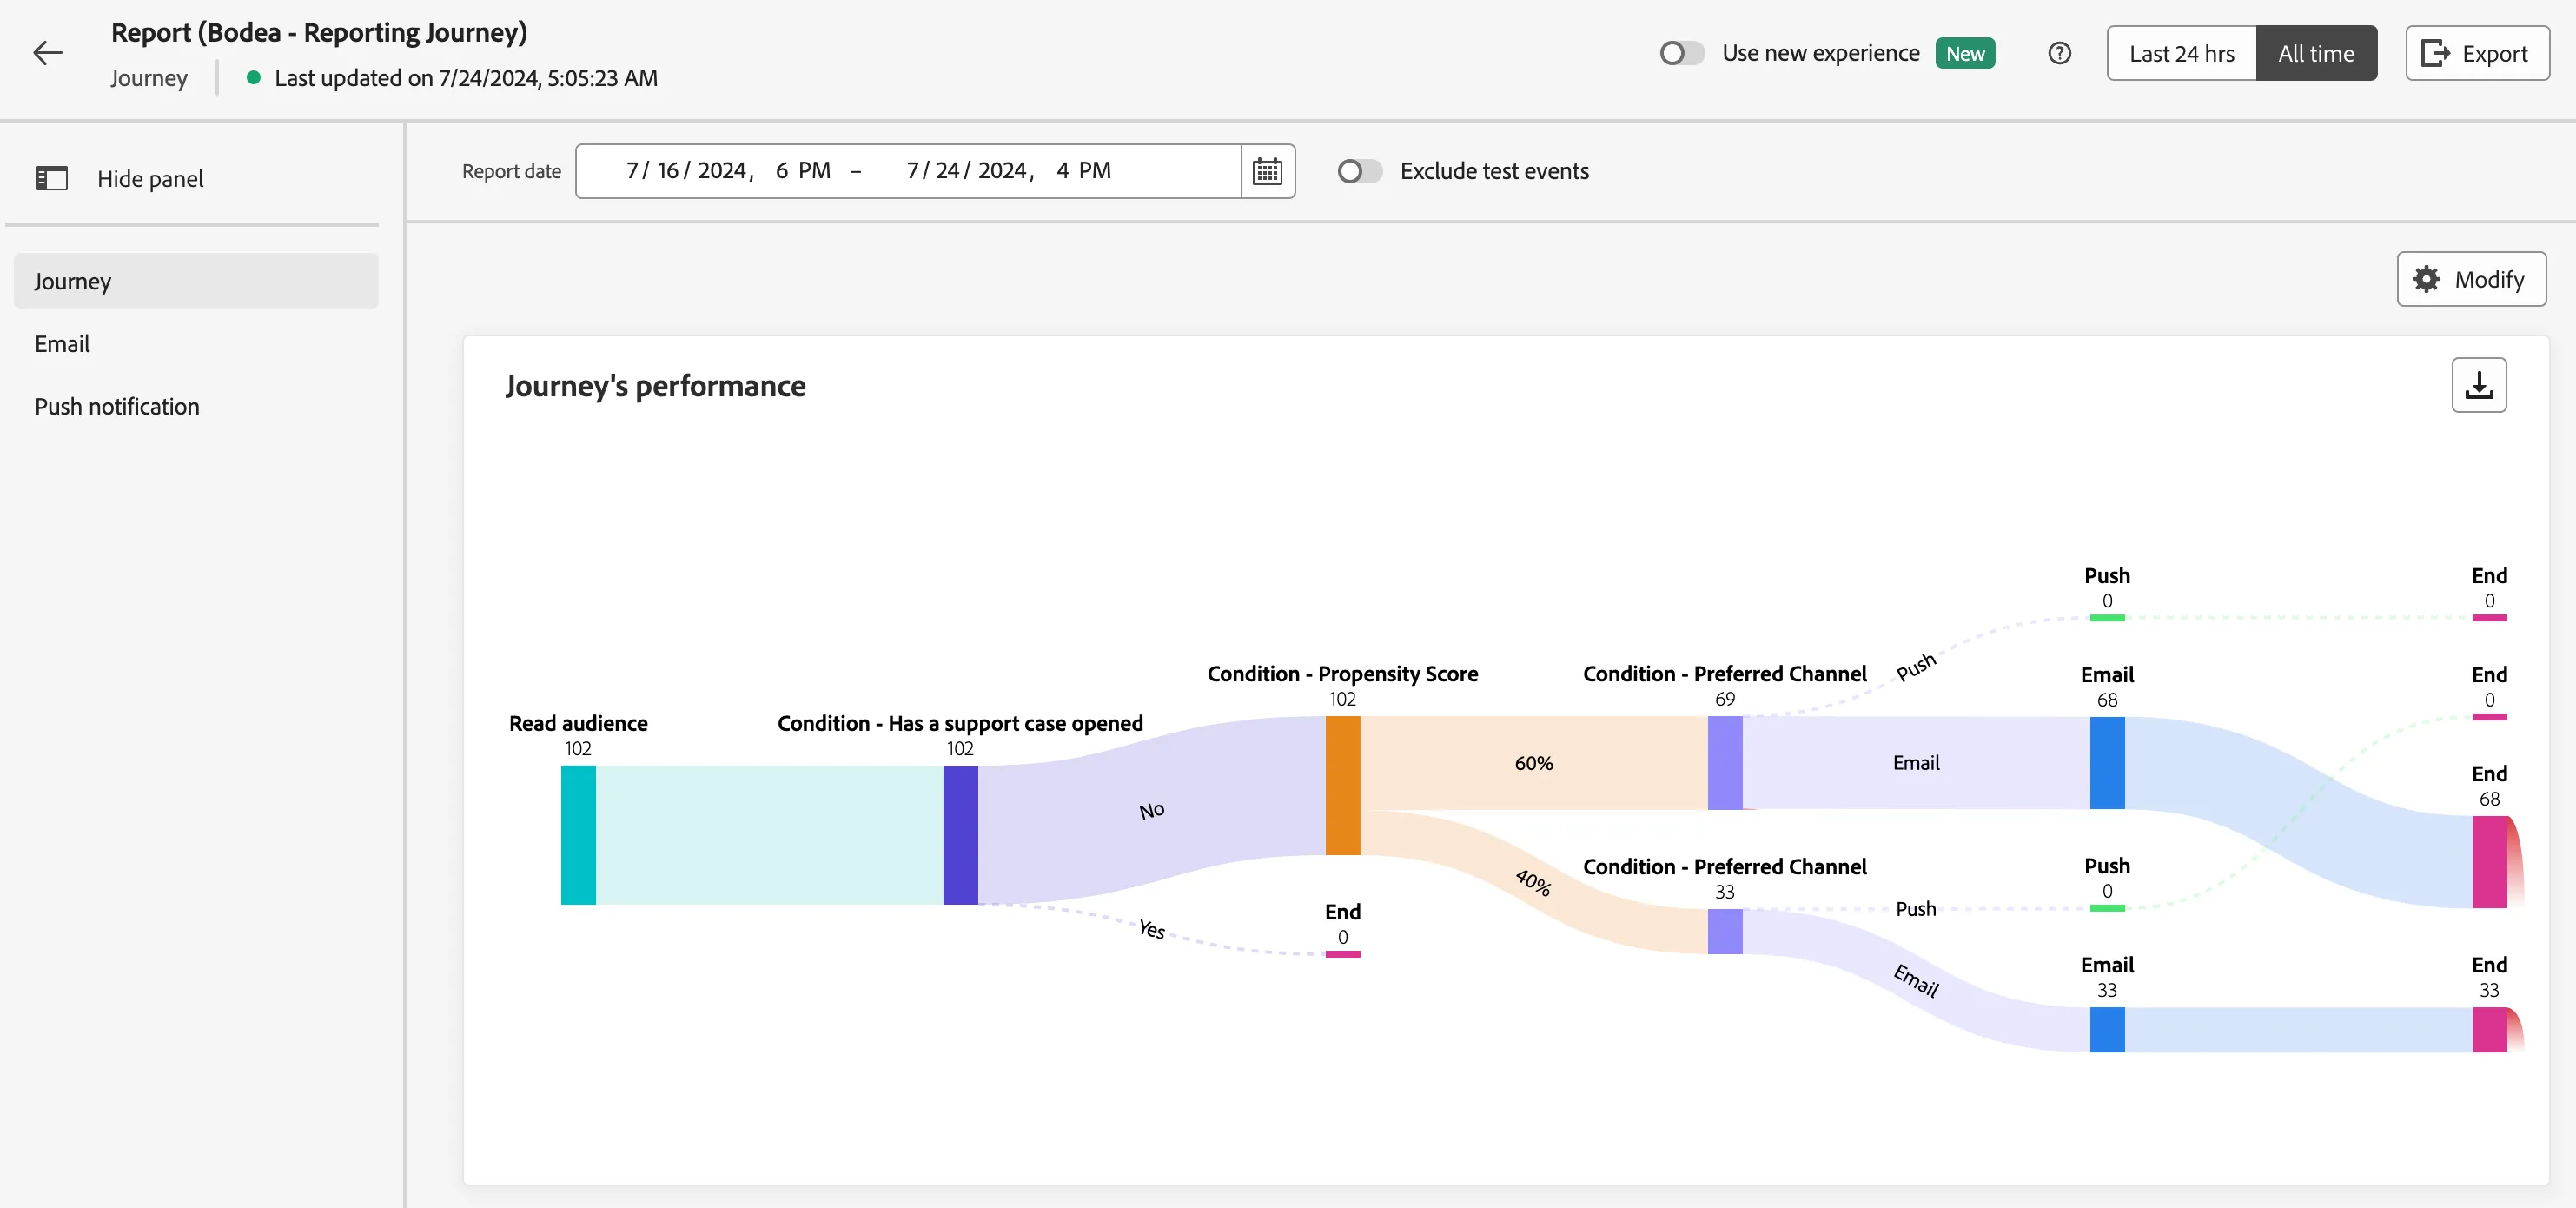Click the Journey's performance heading
This screenshot has height=1208, width=2576.
click(x=655, y=386)
